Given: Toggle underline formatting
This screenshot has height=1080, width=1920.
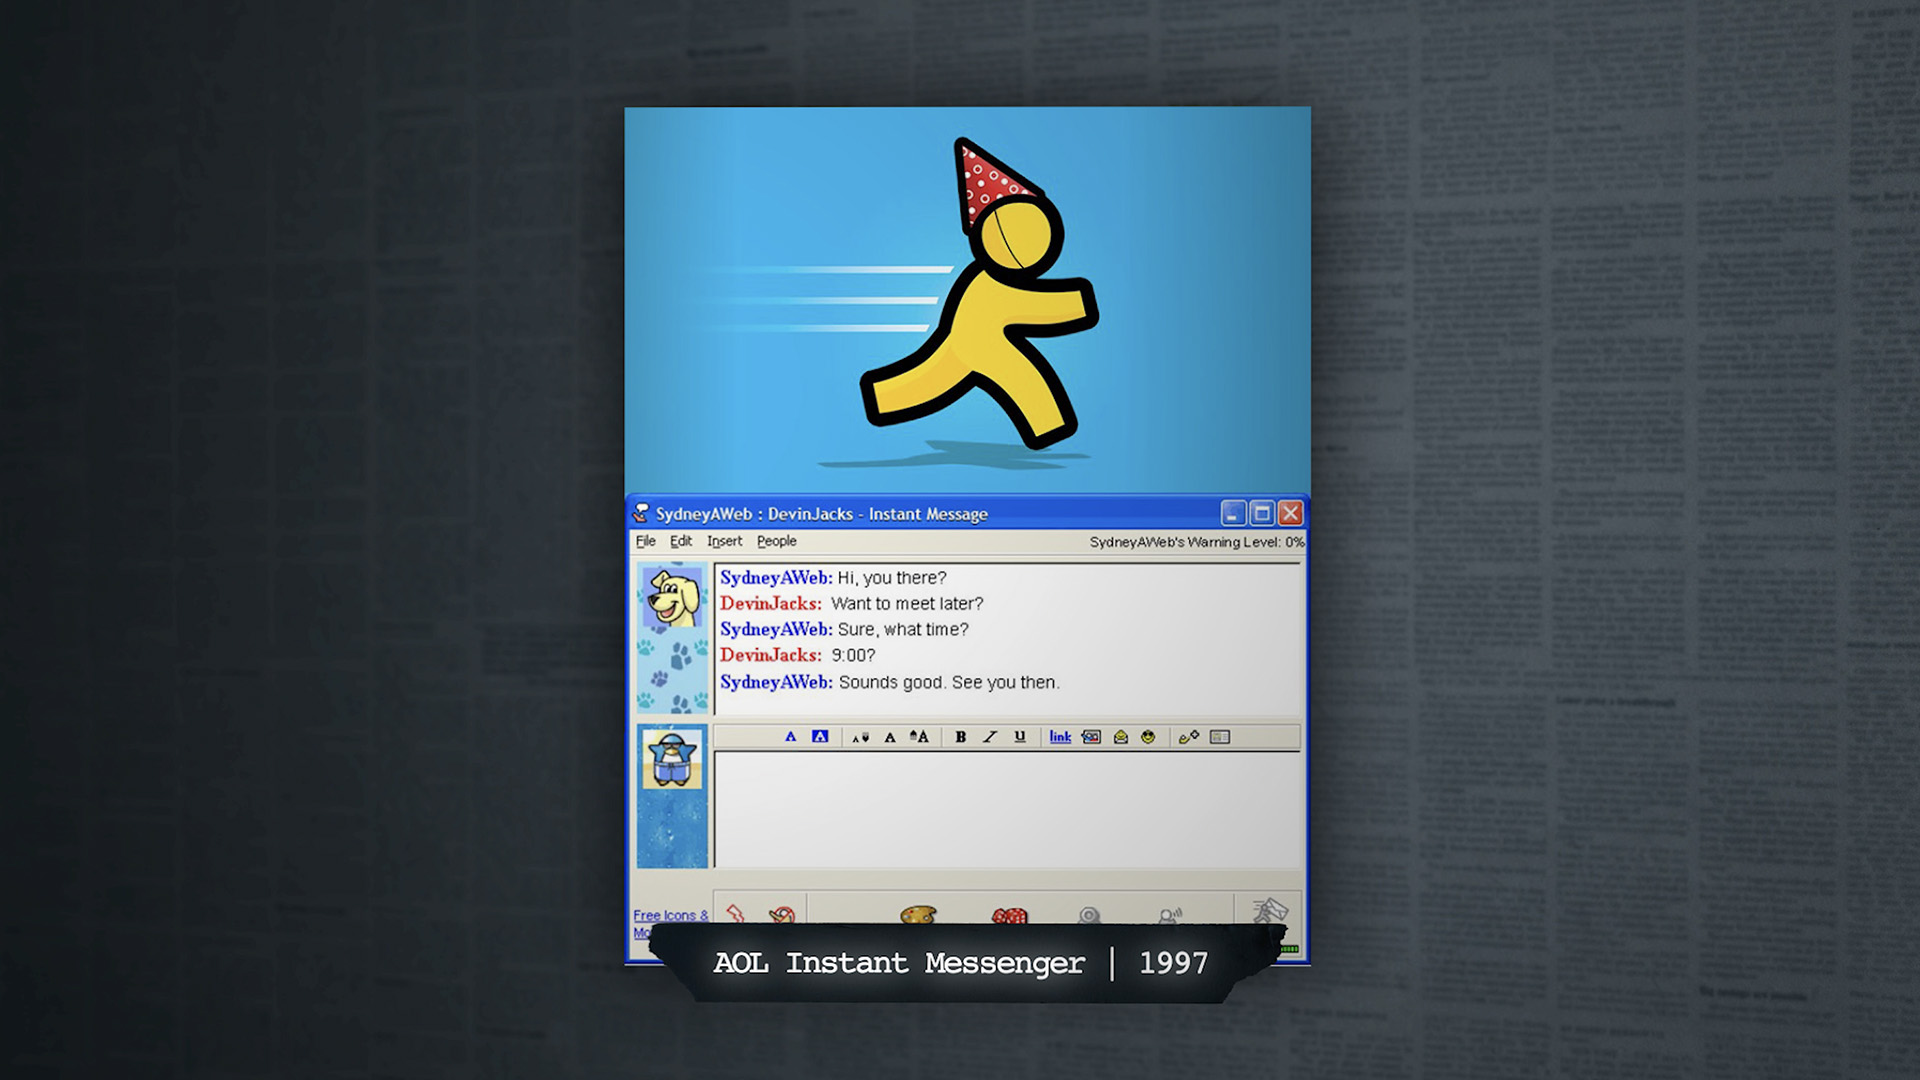Looking at the screenshot, I should click(x=1020, y=737).
